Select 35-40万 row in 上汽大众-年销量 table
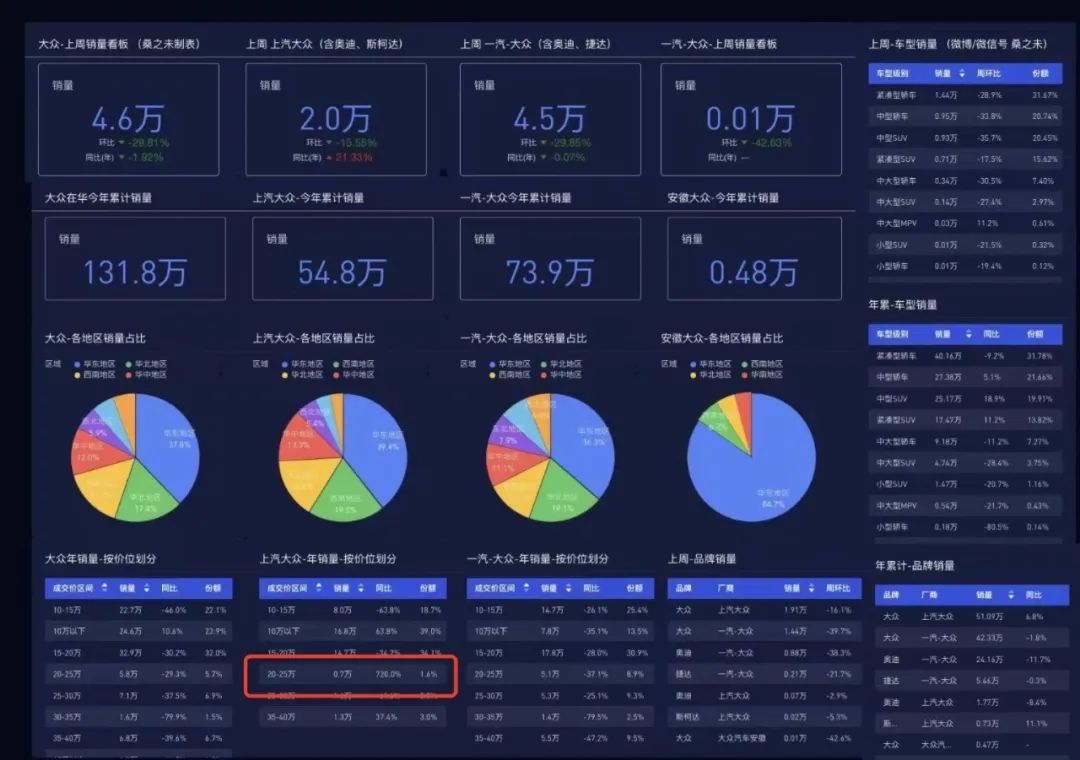Image resolution: width=1080 pixels, height=760 pixels. 353,717
